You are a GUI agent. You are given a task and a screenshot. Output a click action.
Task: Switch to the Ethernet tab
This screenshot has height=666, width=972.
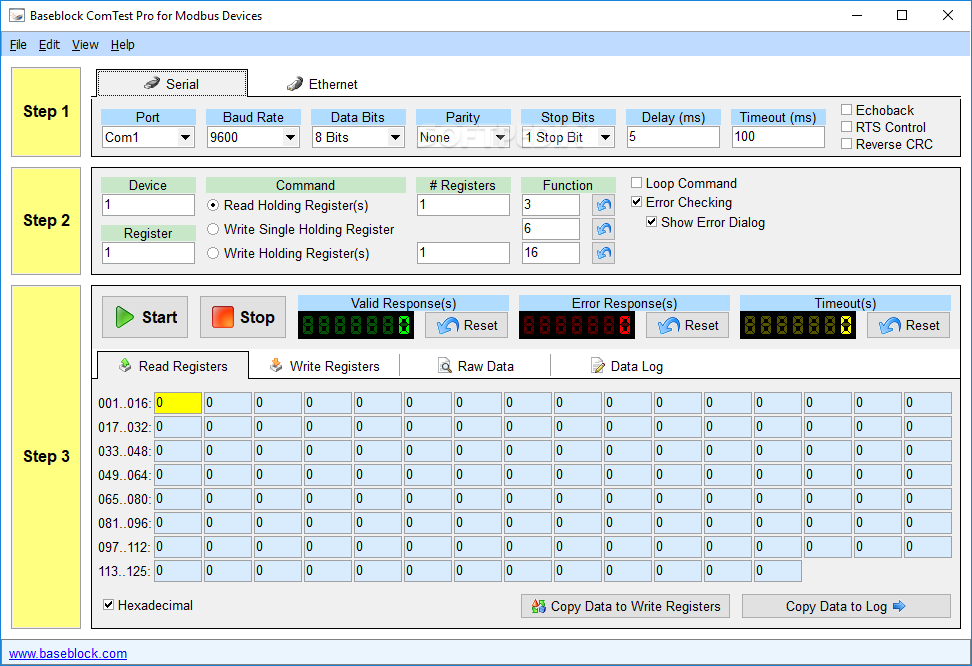[322, 84]
